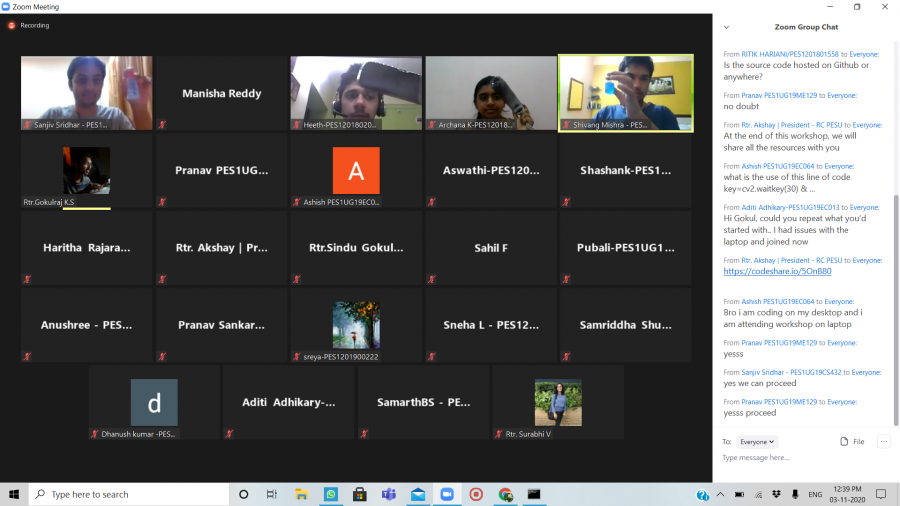This screenshot has width=900, height=506.
Task: Click the red Recording indicator icon
Action: click(x=12, y=25)
